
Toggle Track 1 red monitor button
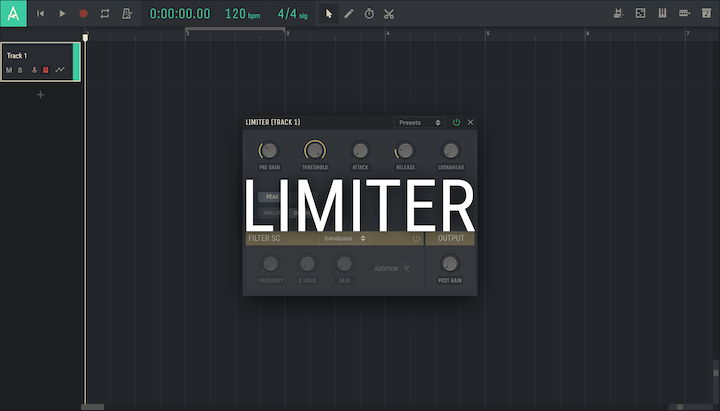point(45,70)
